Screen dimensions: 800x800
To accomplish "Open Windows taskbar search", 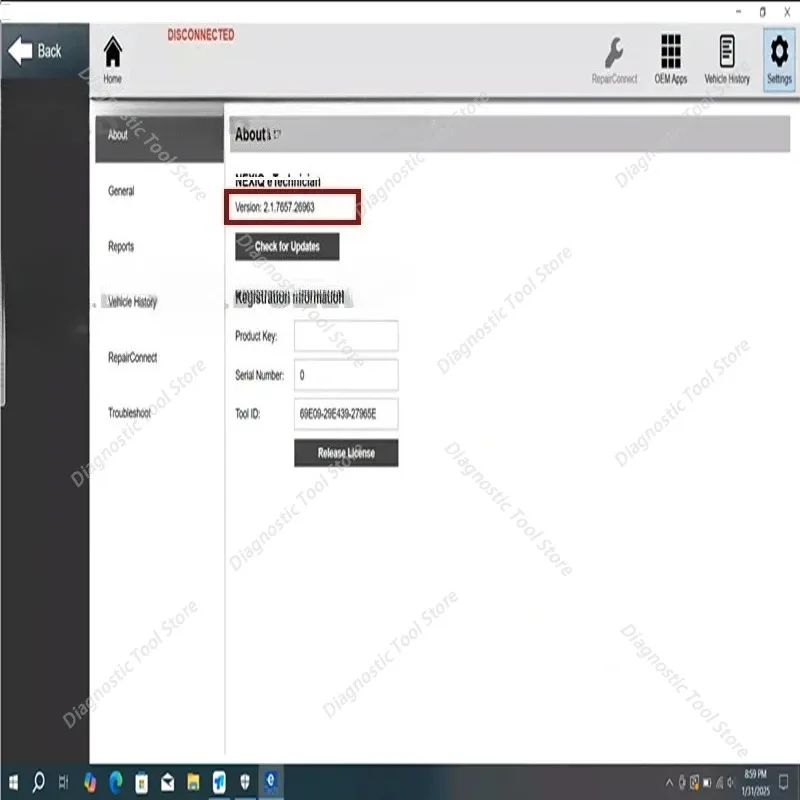I will [x=38, y=782].
